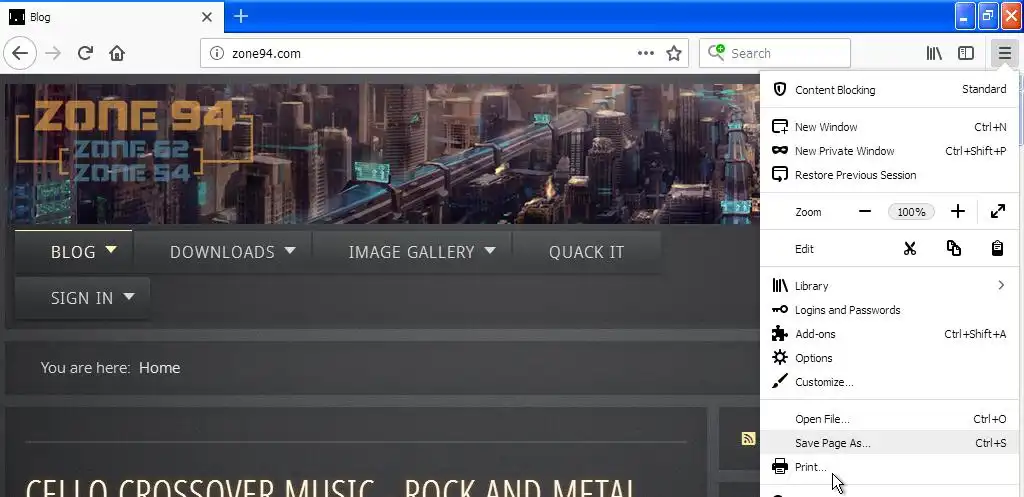This screenshot has width=1024, height=497.
Task: Zoom in with the plus button
Action: (957, 212)
